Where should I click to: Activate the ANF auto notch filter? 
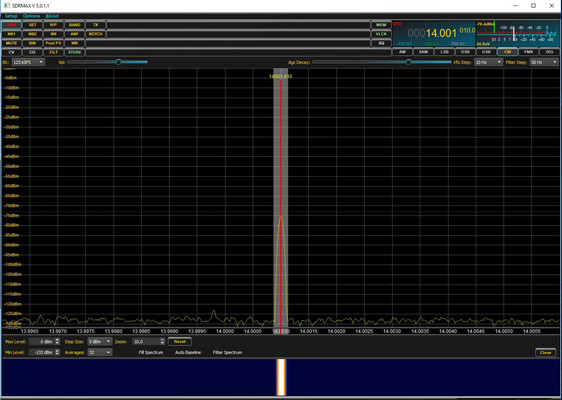pyautogui.click(x=75, y=34)
